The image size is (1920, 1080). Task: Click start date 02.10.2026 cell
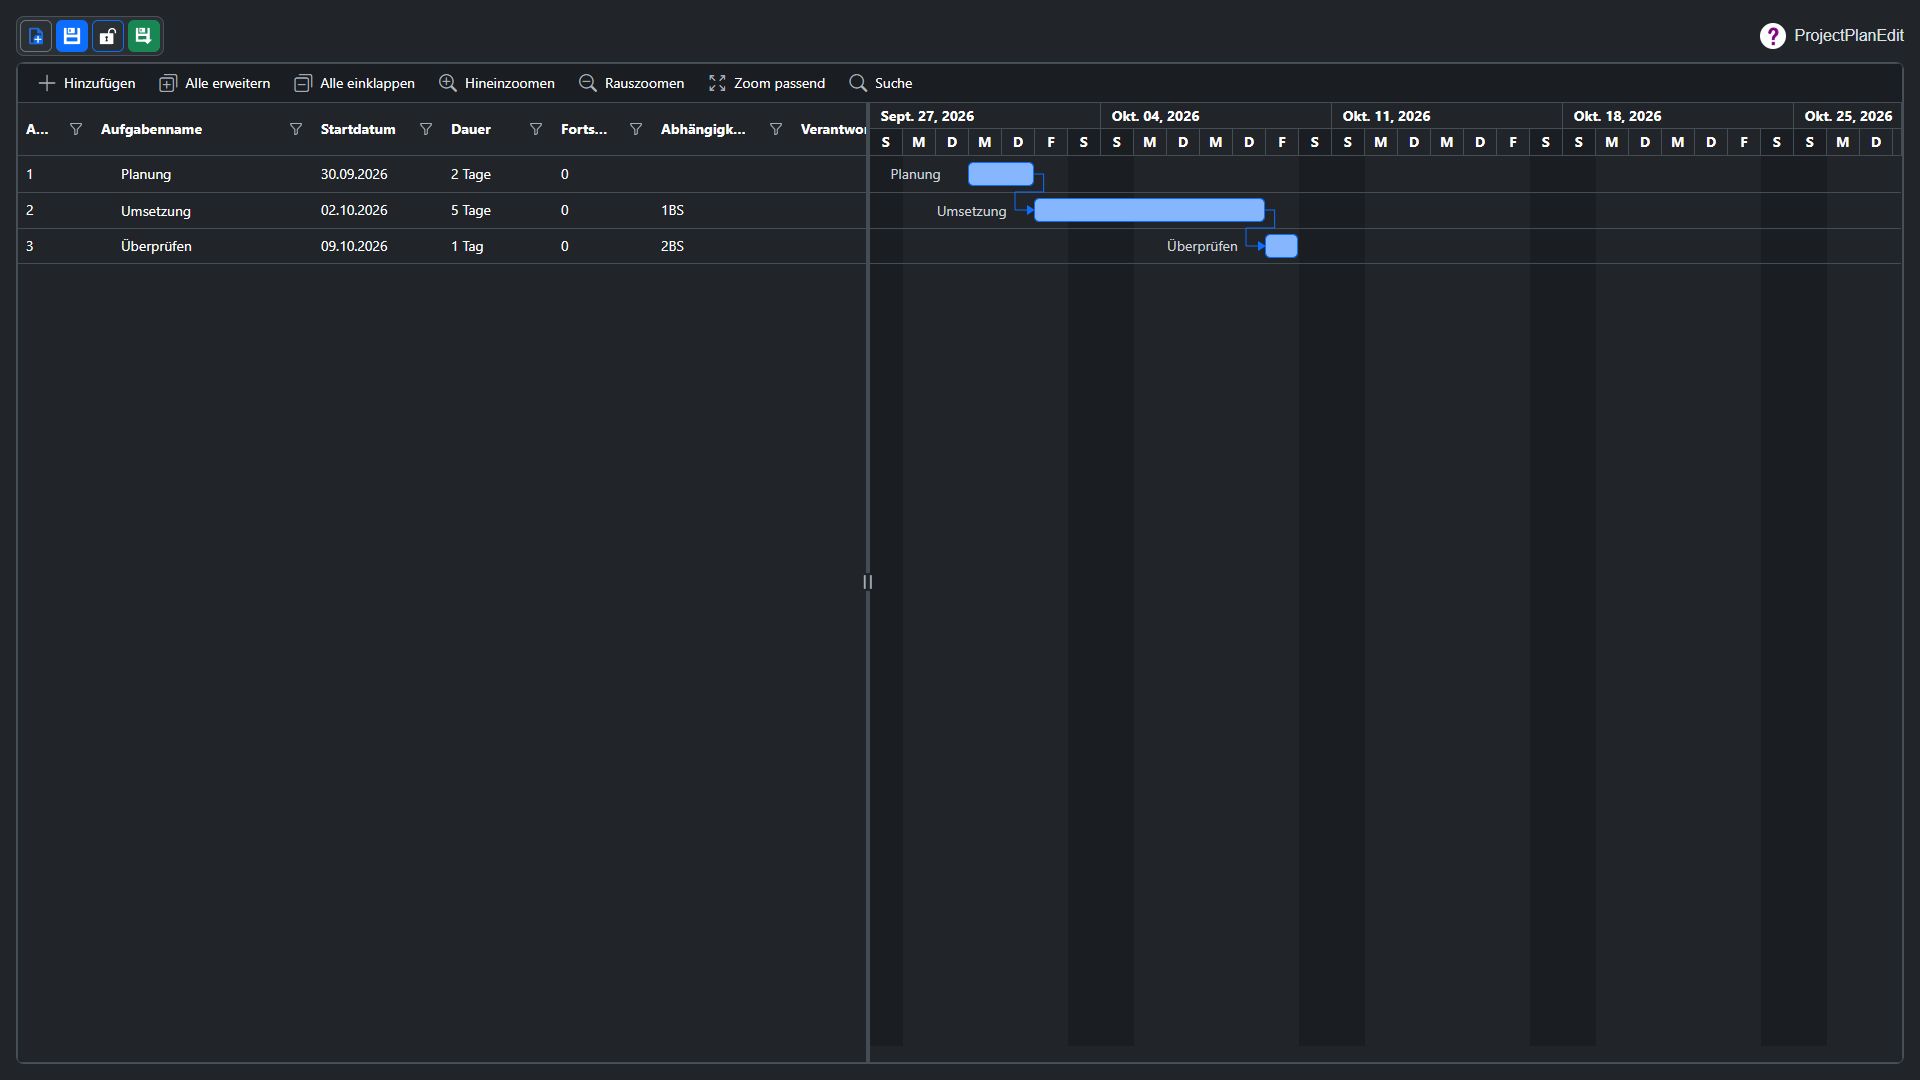[x=354, y=210]
